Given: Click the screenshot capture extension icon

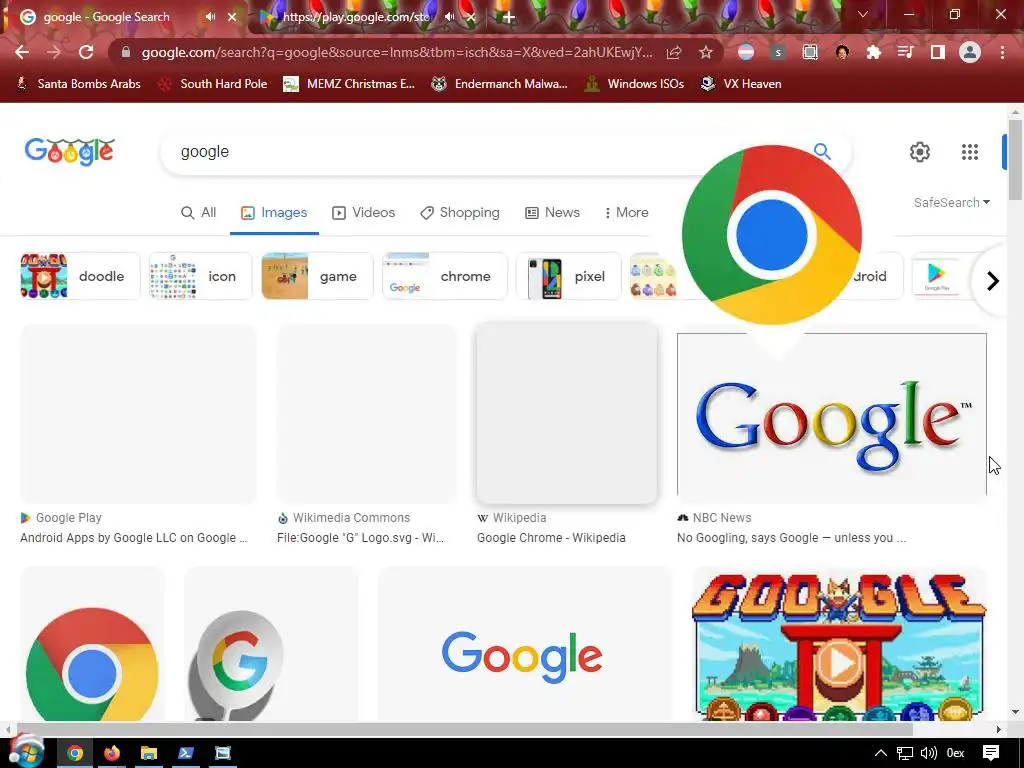Looking at the screenshot, I should [x=810, y=52].
